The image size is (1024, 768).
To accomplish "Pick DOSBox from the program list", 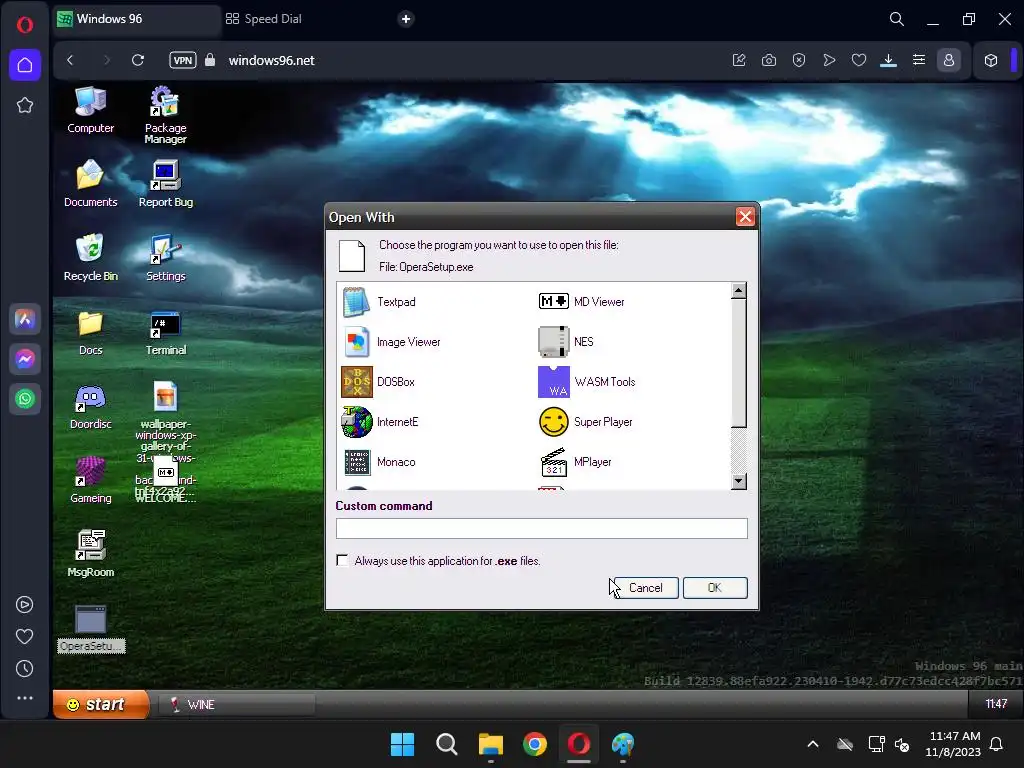I will (x=379, y=381).
